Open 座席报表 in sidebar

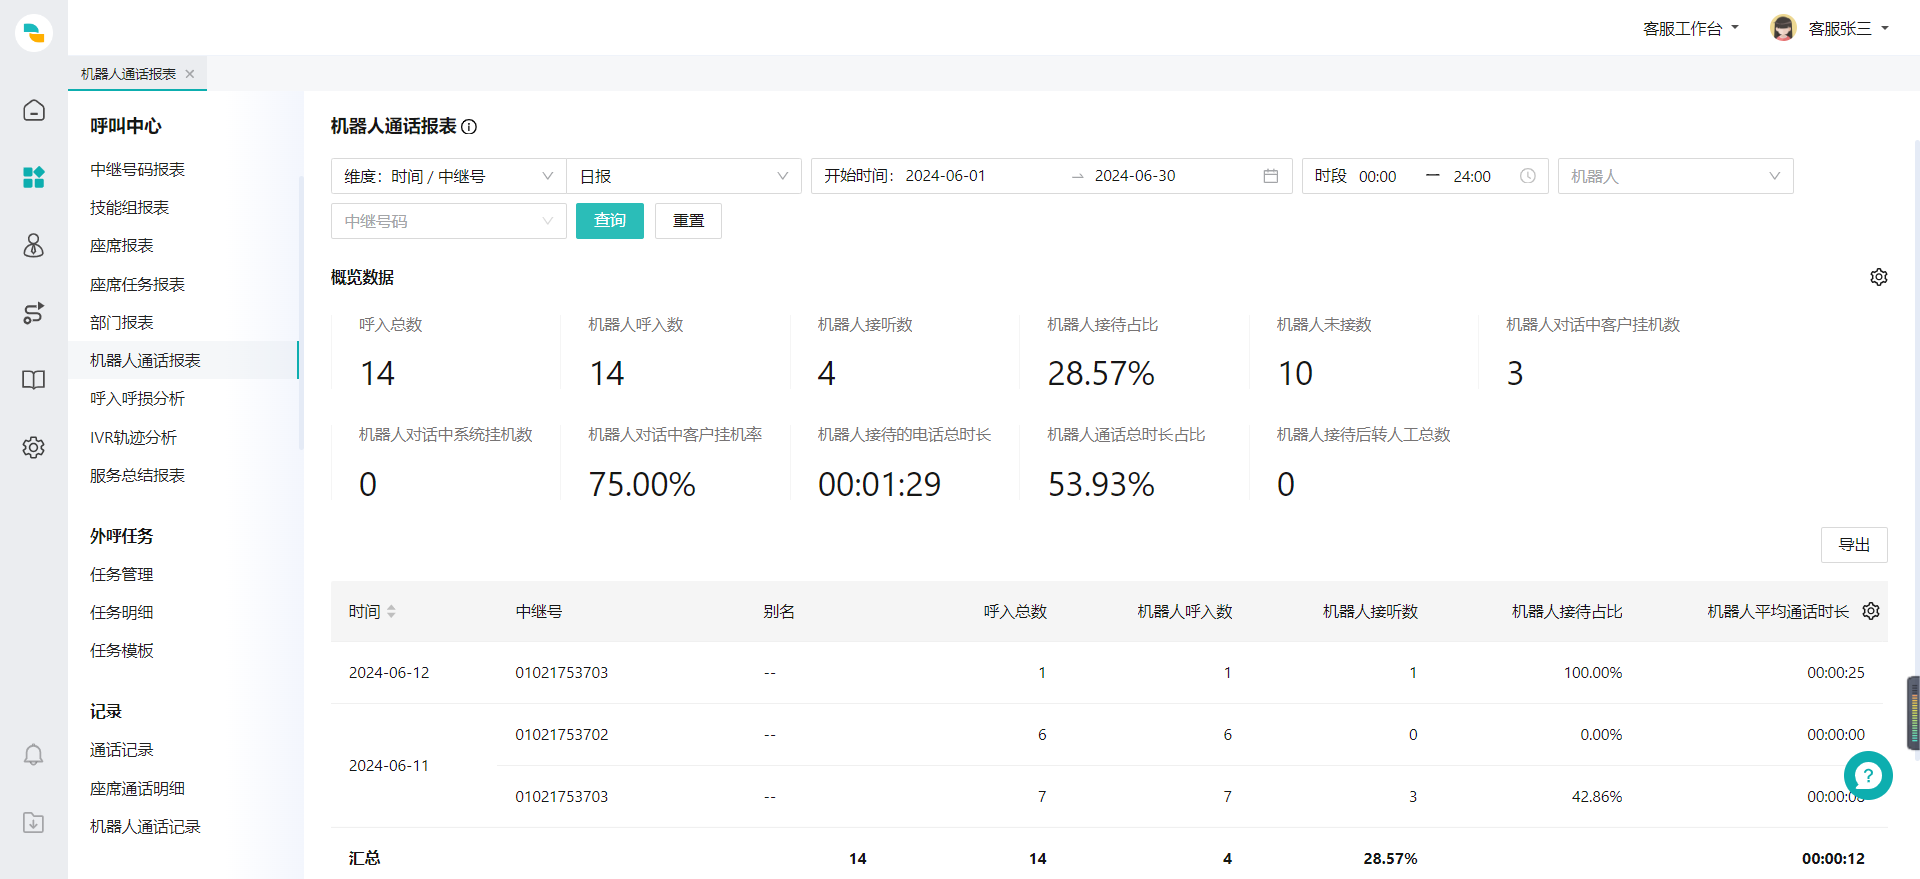pos(122,246)
